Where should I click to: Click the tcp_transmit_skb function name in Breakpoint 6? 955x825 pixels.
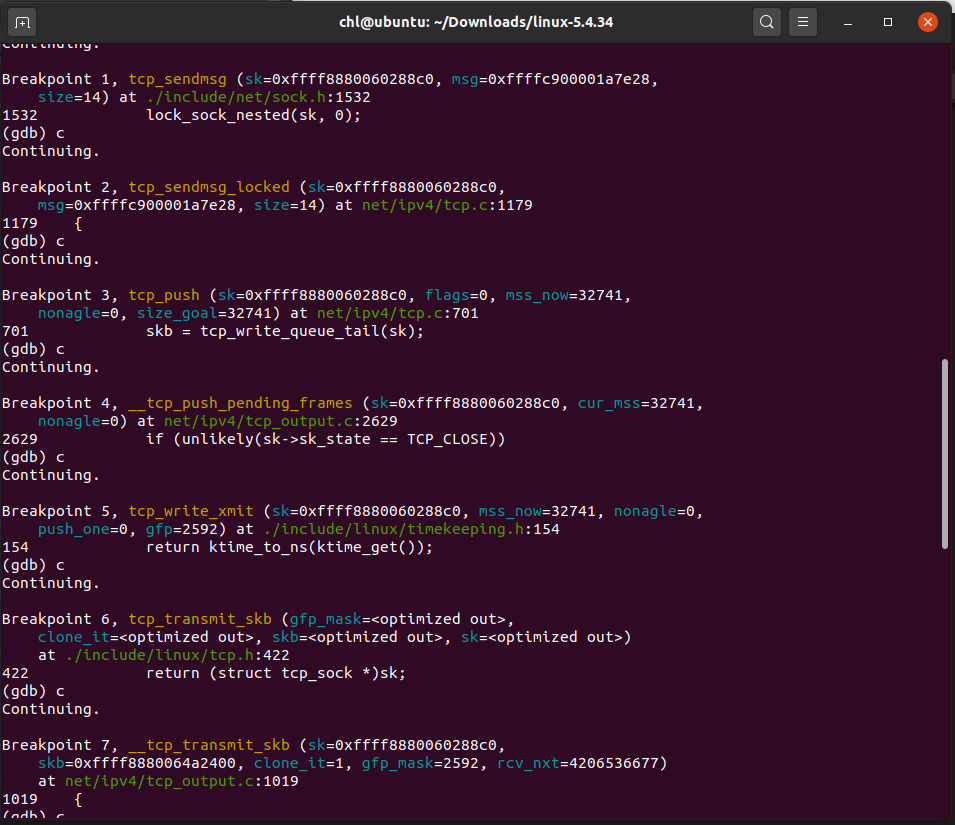click(x=200, y=619)
